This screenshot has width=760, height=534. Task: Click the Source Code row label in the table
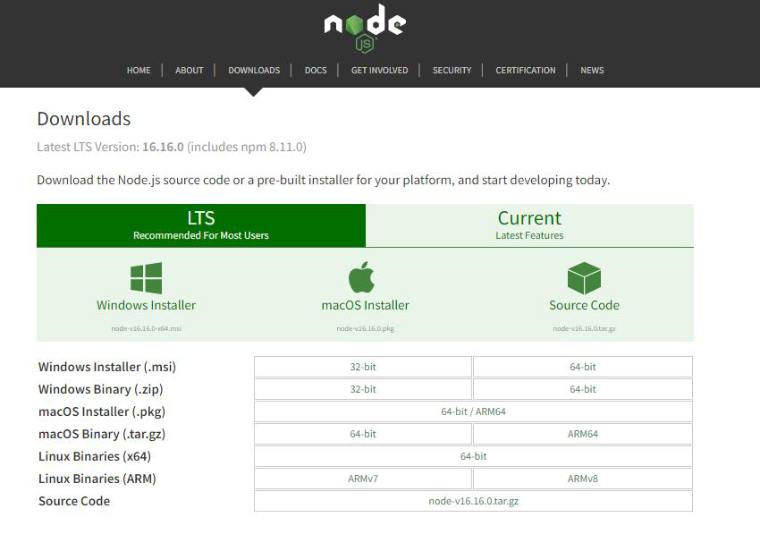click(74, 501)
